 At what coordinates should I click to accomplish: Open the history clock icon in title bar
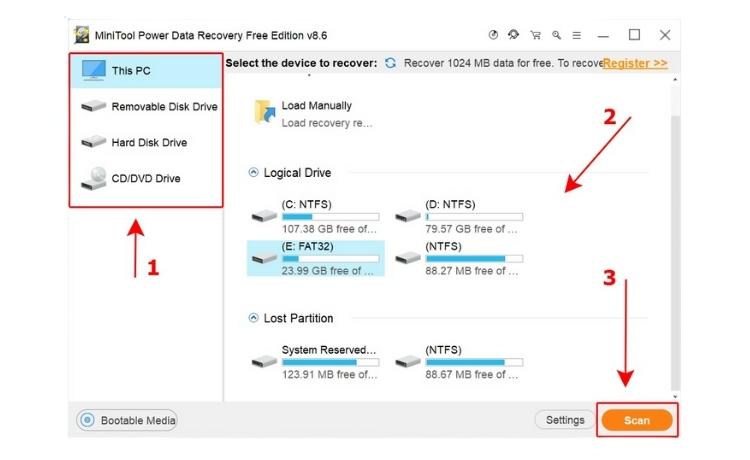pos(493,35)
